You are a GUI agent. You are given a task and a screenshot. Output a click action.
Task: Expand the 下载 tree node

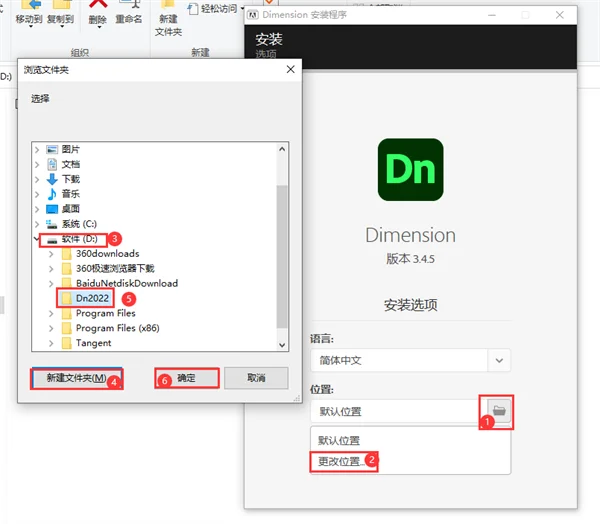37,180
